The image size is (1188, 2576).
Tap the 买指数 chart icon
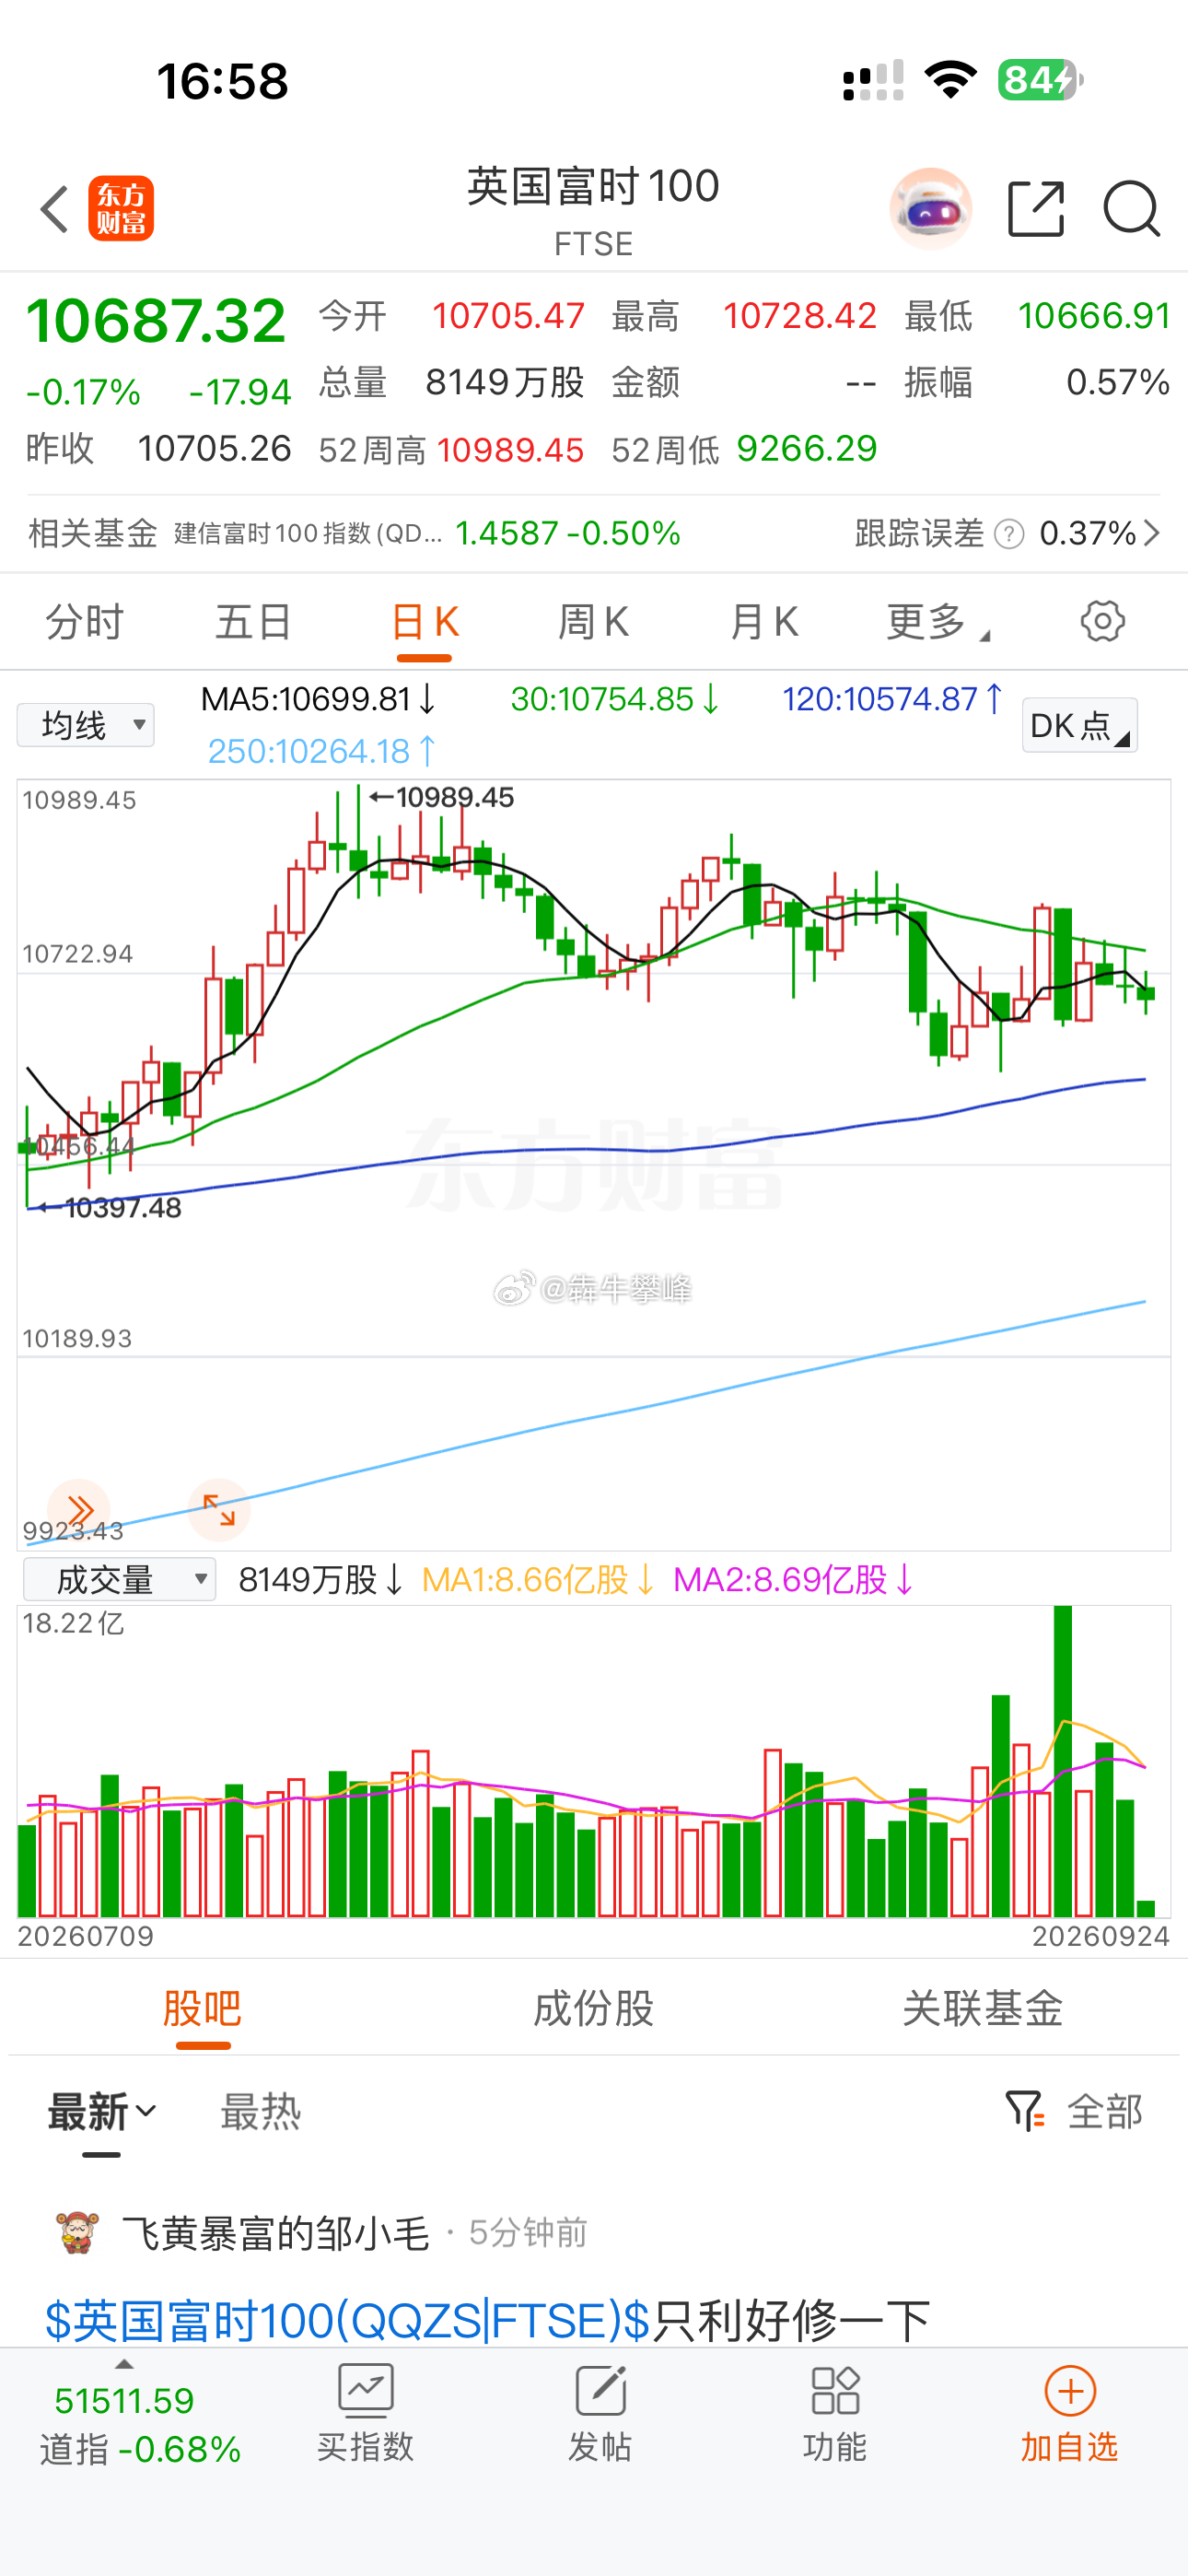pos(366,2391)
